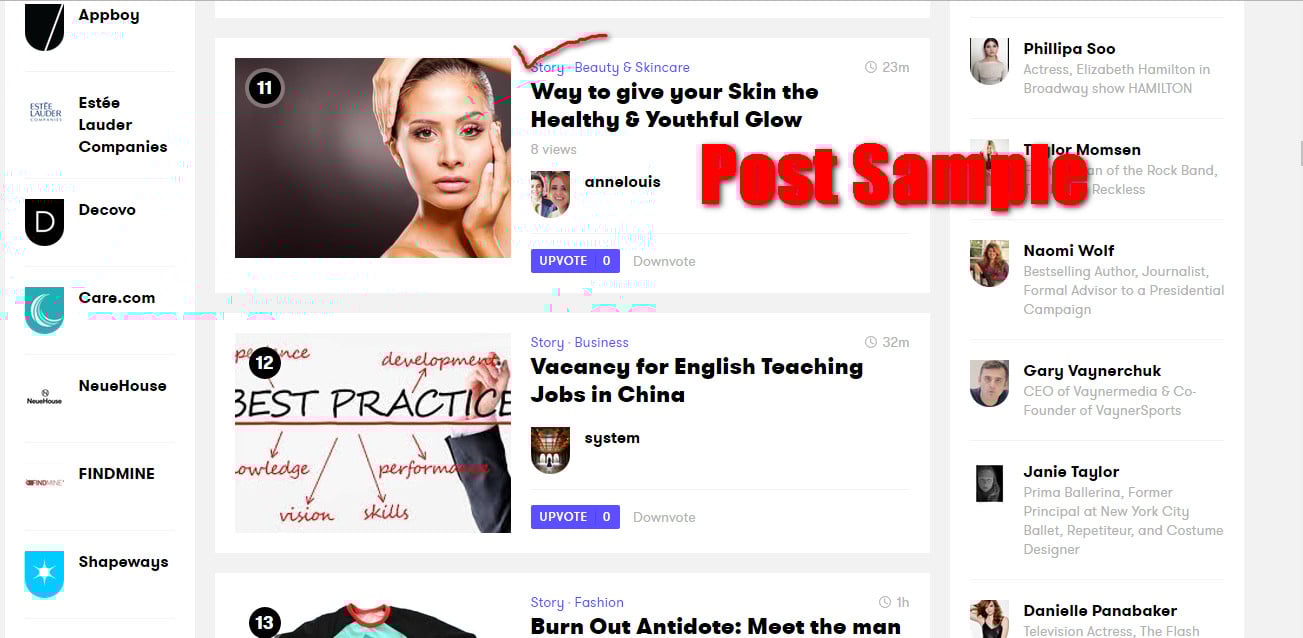1303x638 pixels.
Task: Upvote the English Teaching Jobs post
Action: pos(575,517)
